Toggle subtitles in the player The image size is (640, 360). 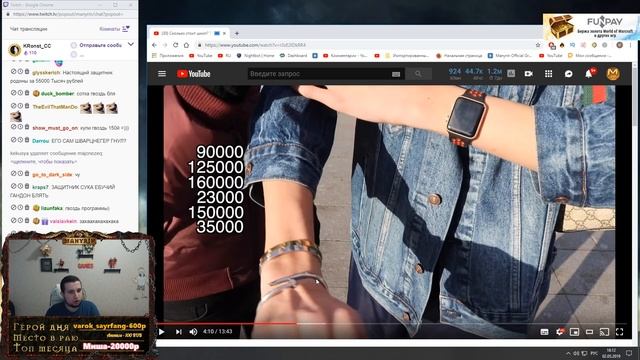pyautogui.click(x=544, y=332)
